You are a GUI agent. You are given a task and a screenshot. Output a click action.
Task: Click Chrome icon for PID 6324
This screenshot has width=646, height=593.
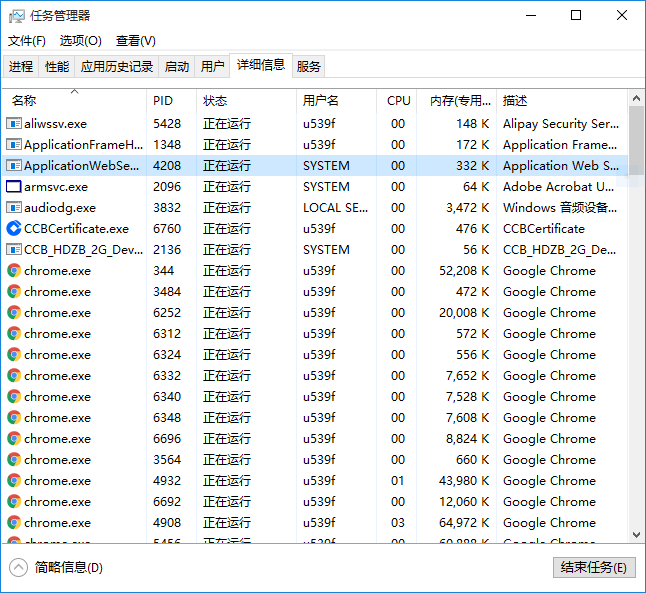click(x=14, y=354)
